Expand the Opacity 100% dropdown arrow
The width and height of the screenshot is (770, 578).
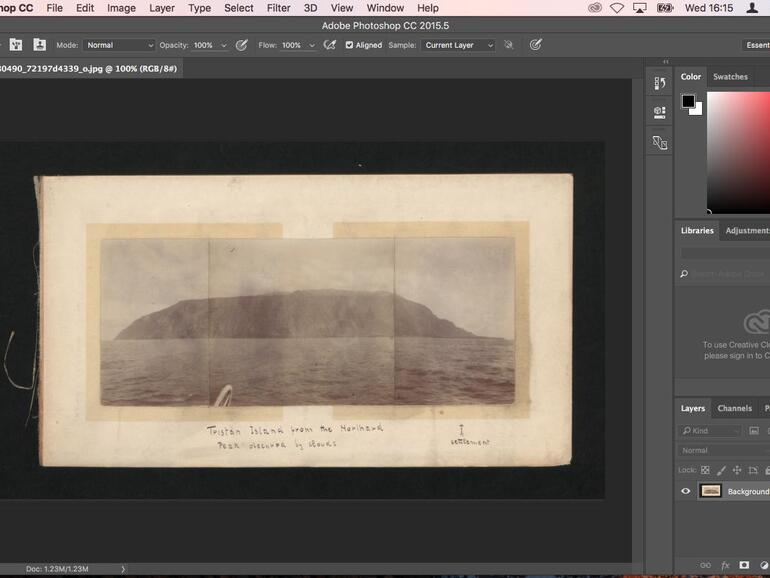pos(223,45)
